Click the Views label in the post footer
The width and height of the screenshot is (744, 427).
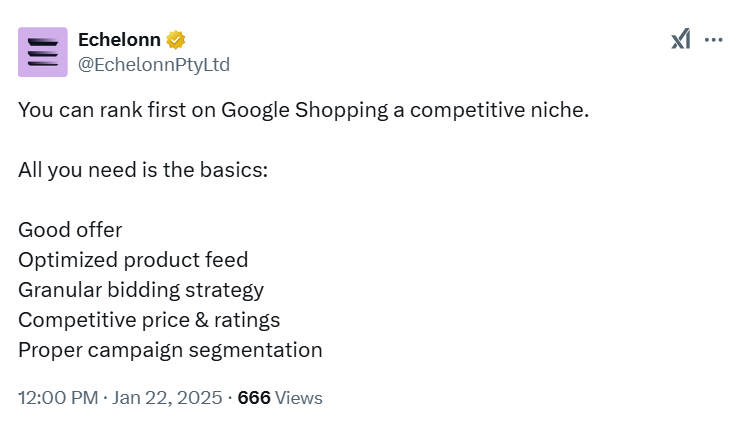299,397
